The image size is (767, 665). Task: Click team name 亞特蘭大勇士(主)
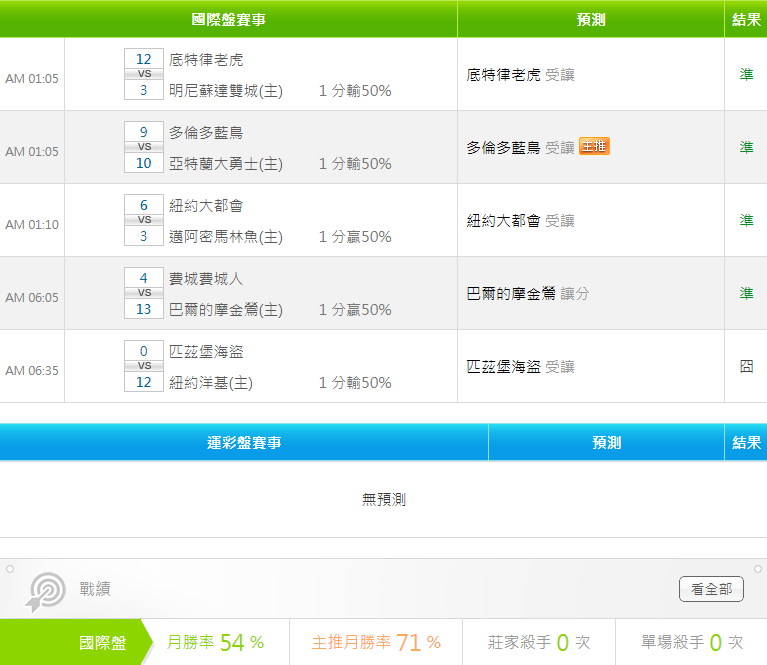(226, 163)
